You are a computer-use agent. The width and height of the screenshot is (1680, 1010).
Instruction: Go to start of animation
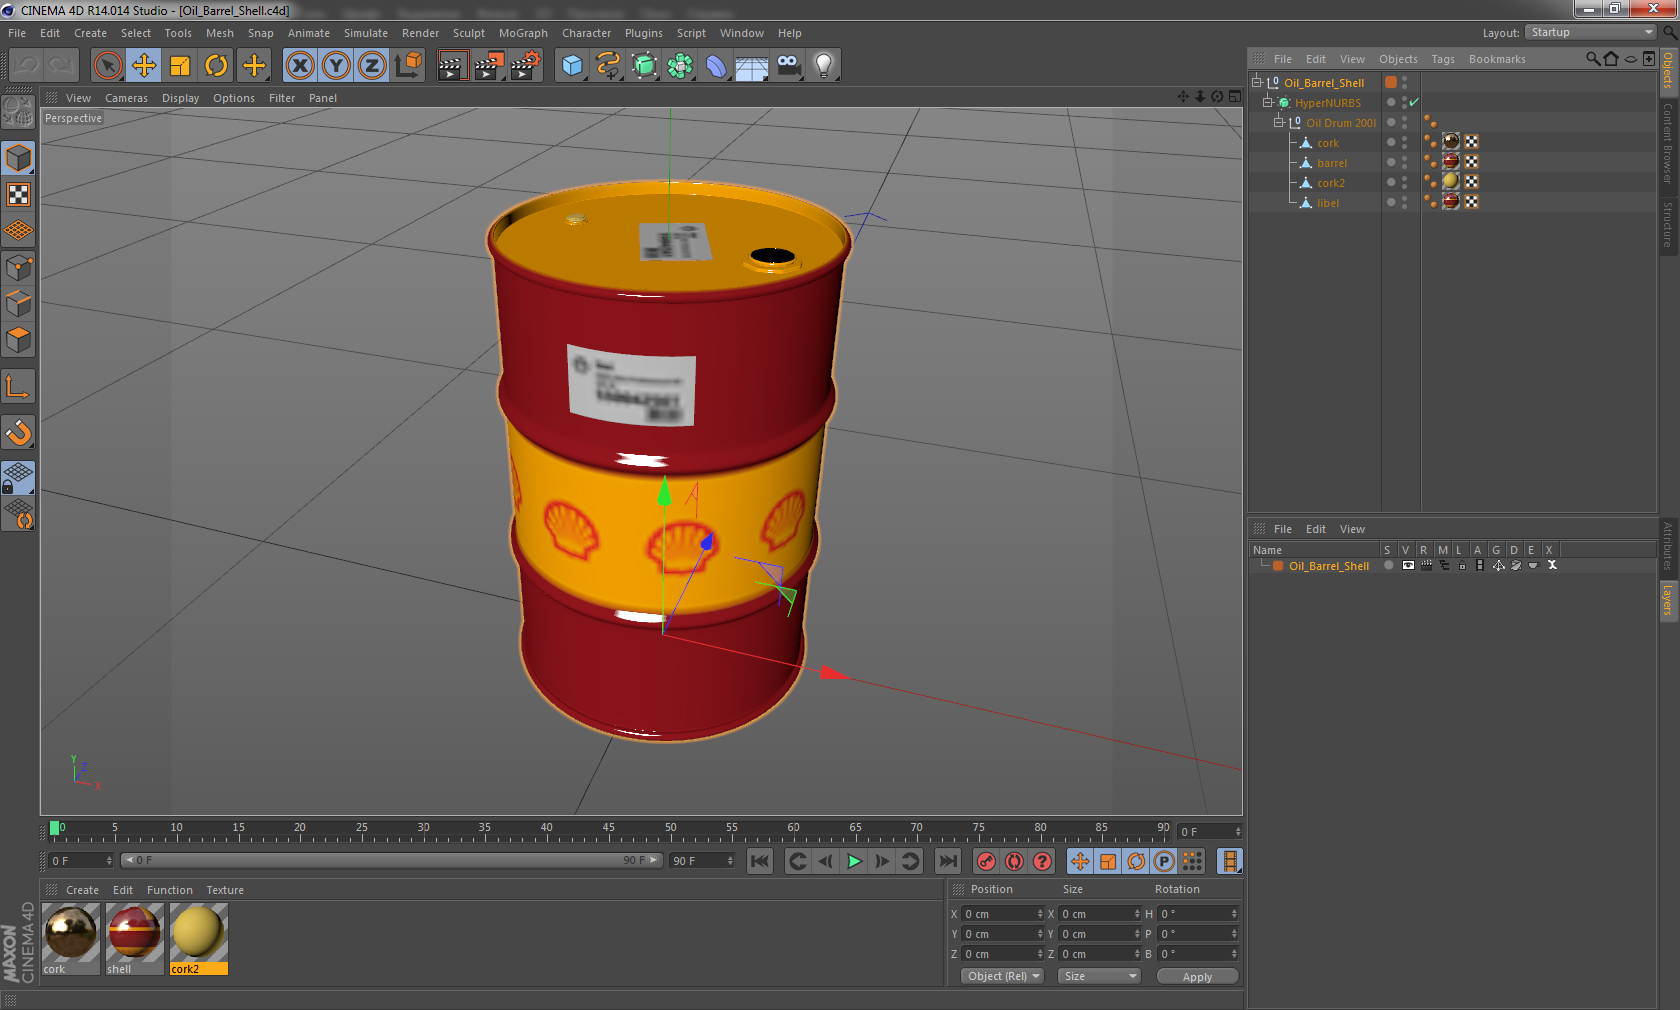[760, 861]
